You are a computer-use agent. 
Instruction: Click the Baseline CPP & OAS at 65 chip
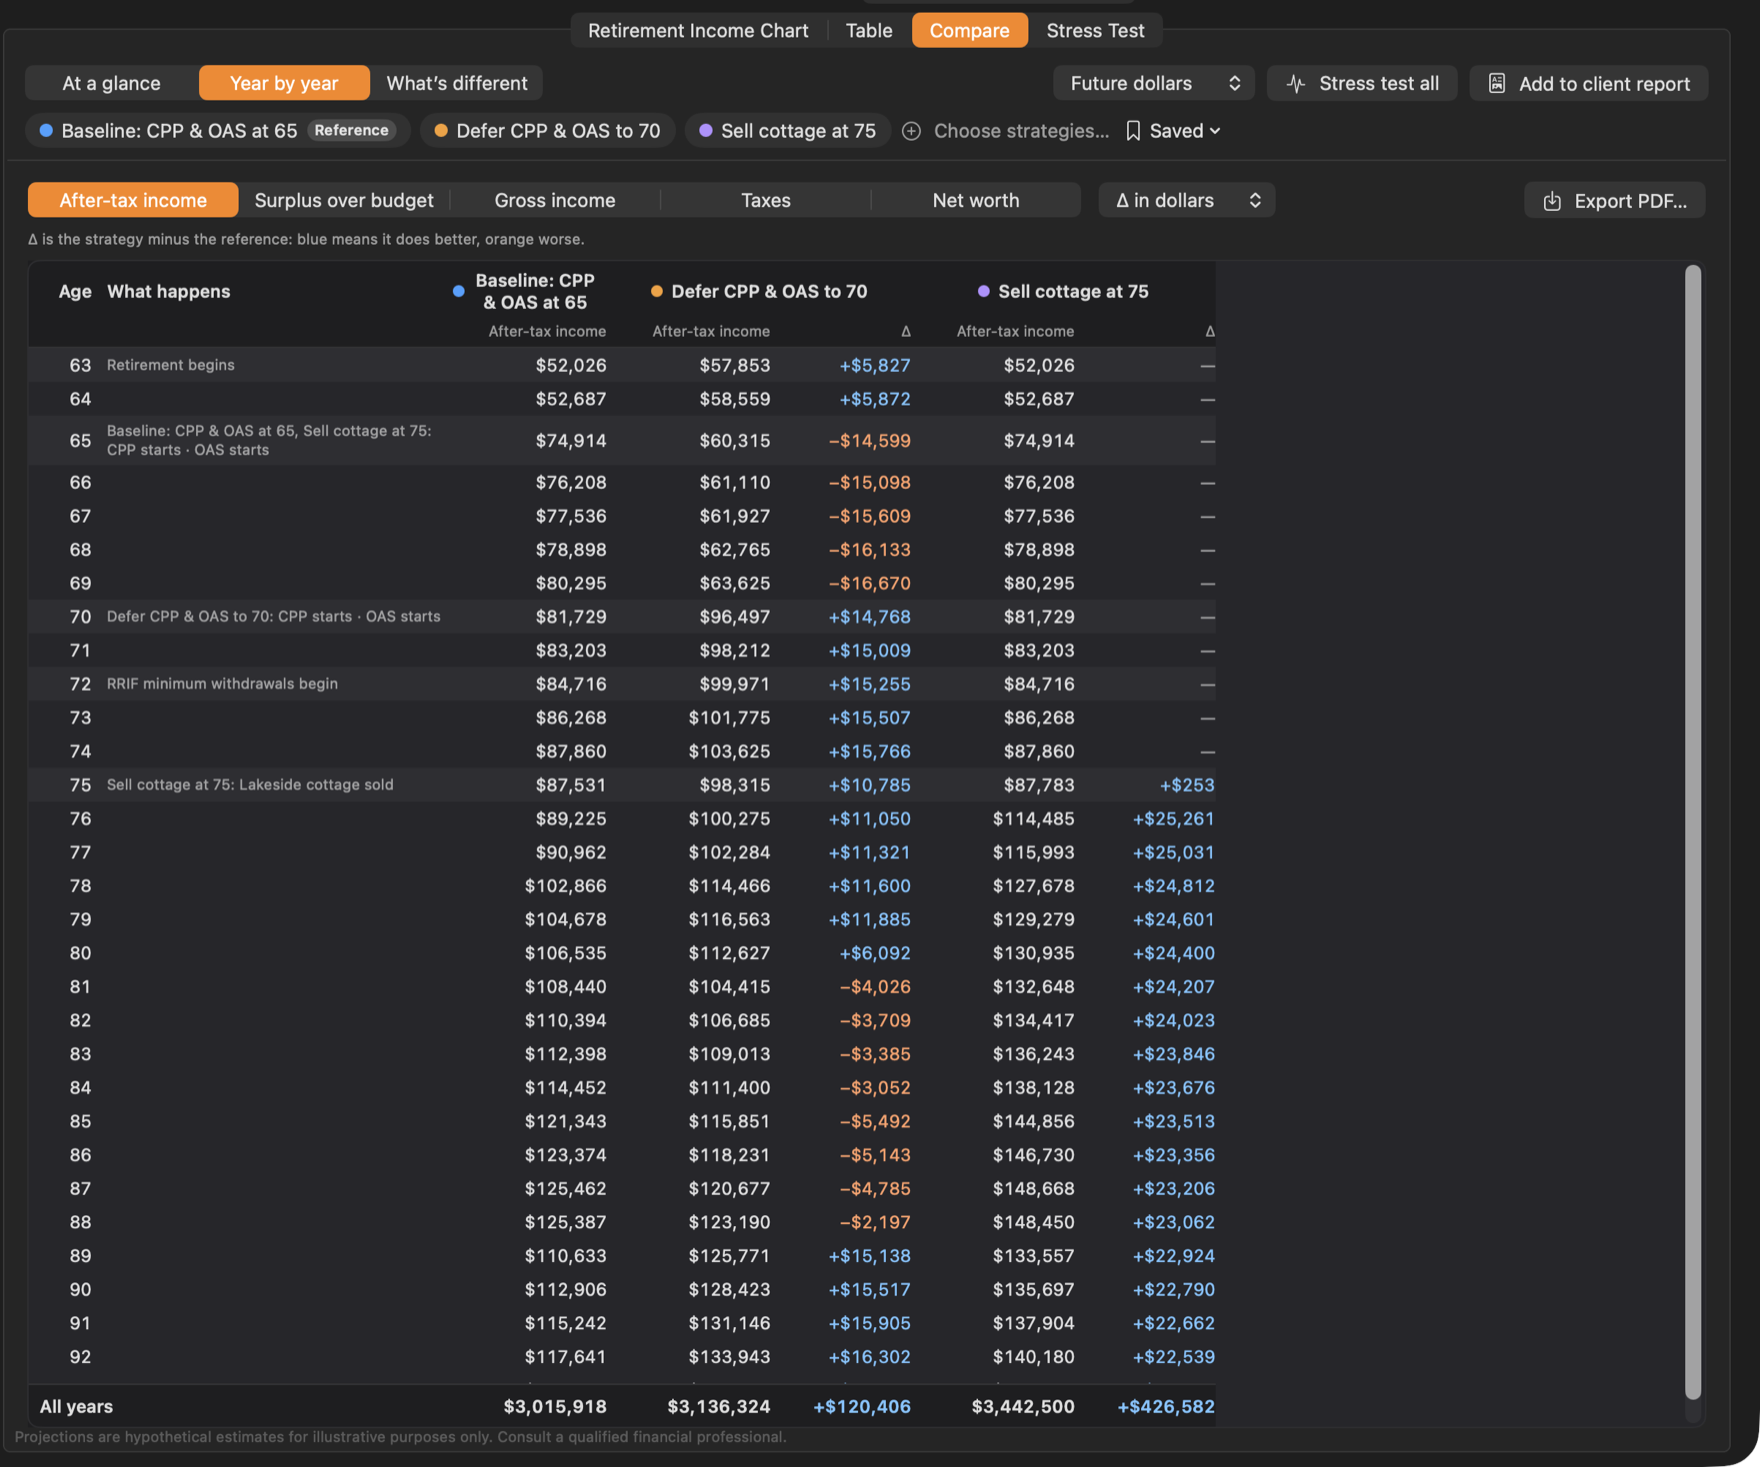(217, 131)
